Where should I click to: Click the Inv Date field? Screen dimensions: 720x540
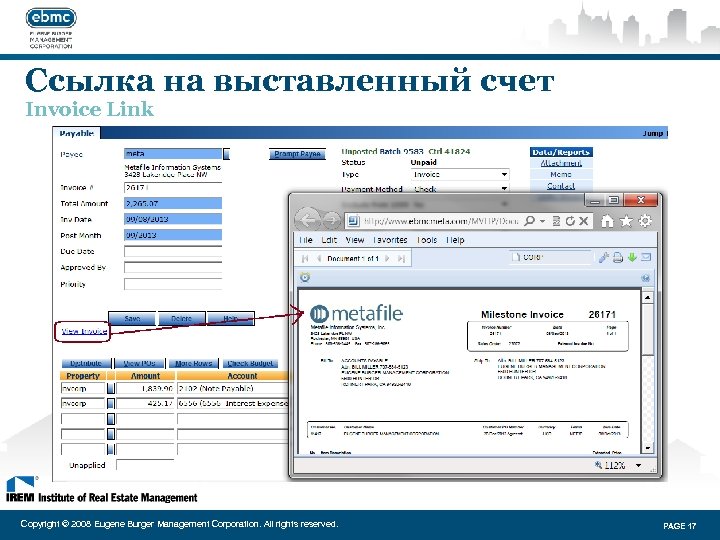pos(173,219)
